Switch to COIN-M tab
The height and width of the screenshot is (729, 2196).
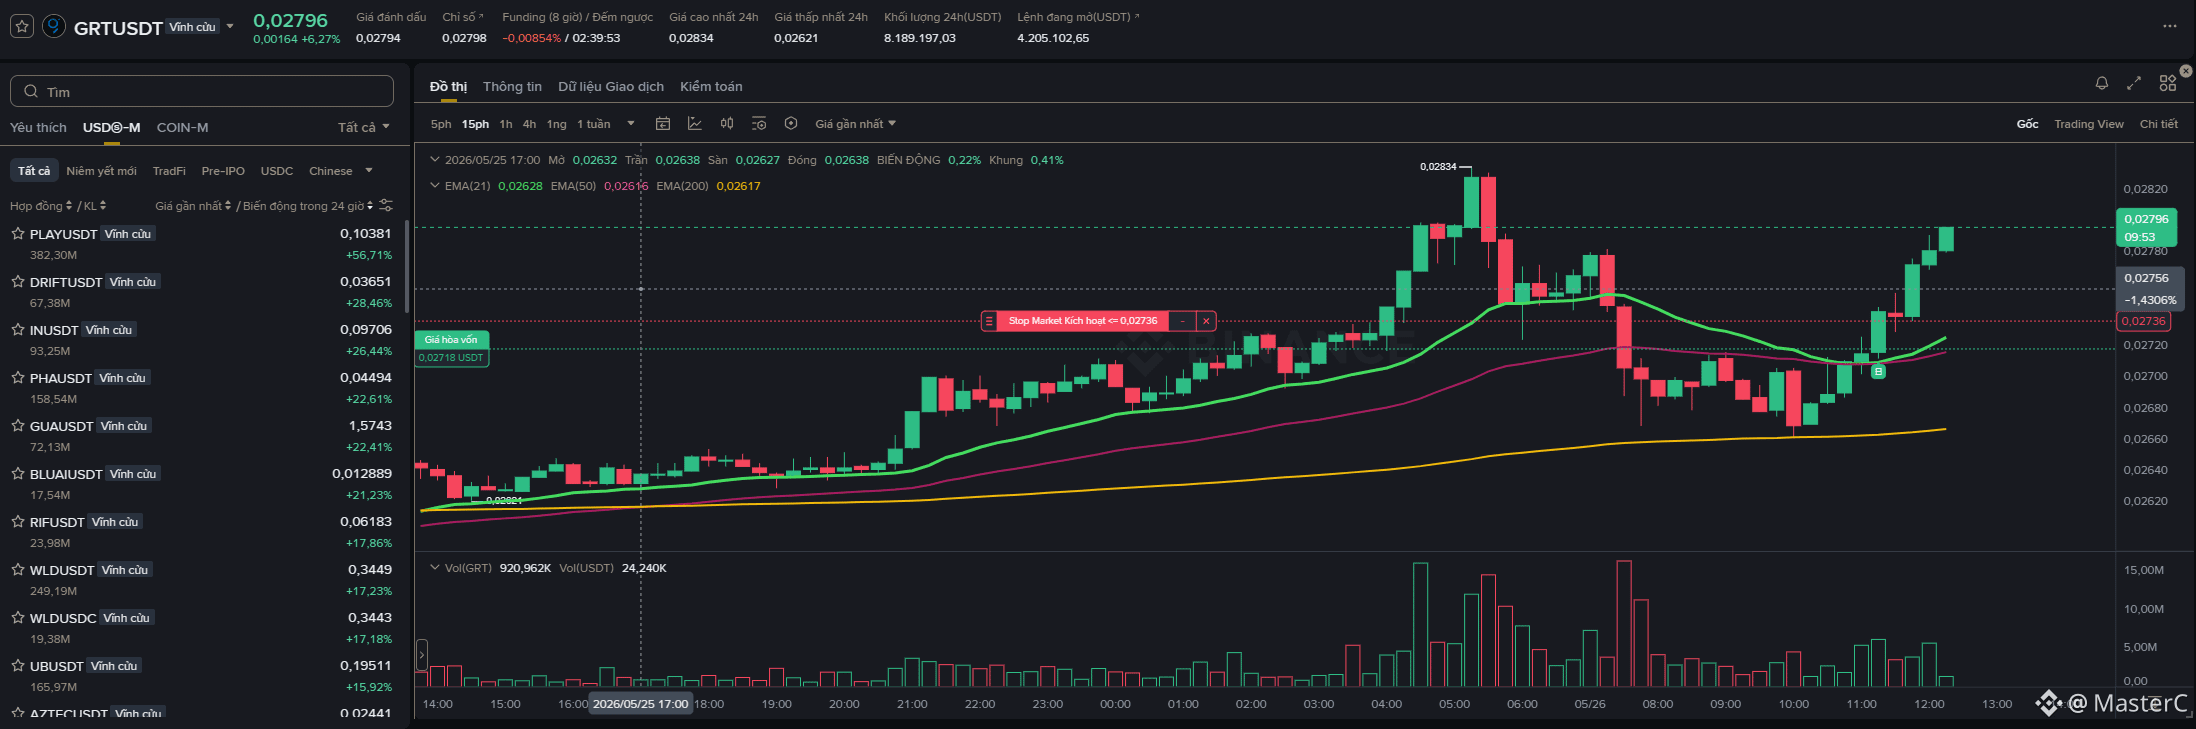(182, 127)
